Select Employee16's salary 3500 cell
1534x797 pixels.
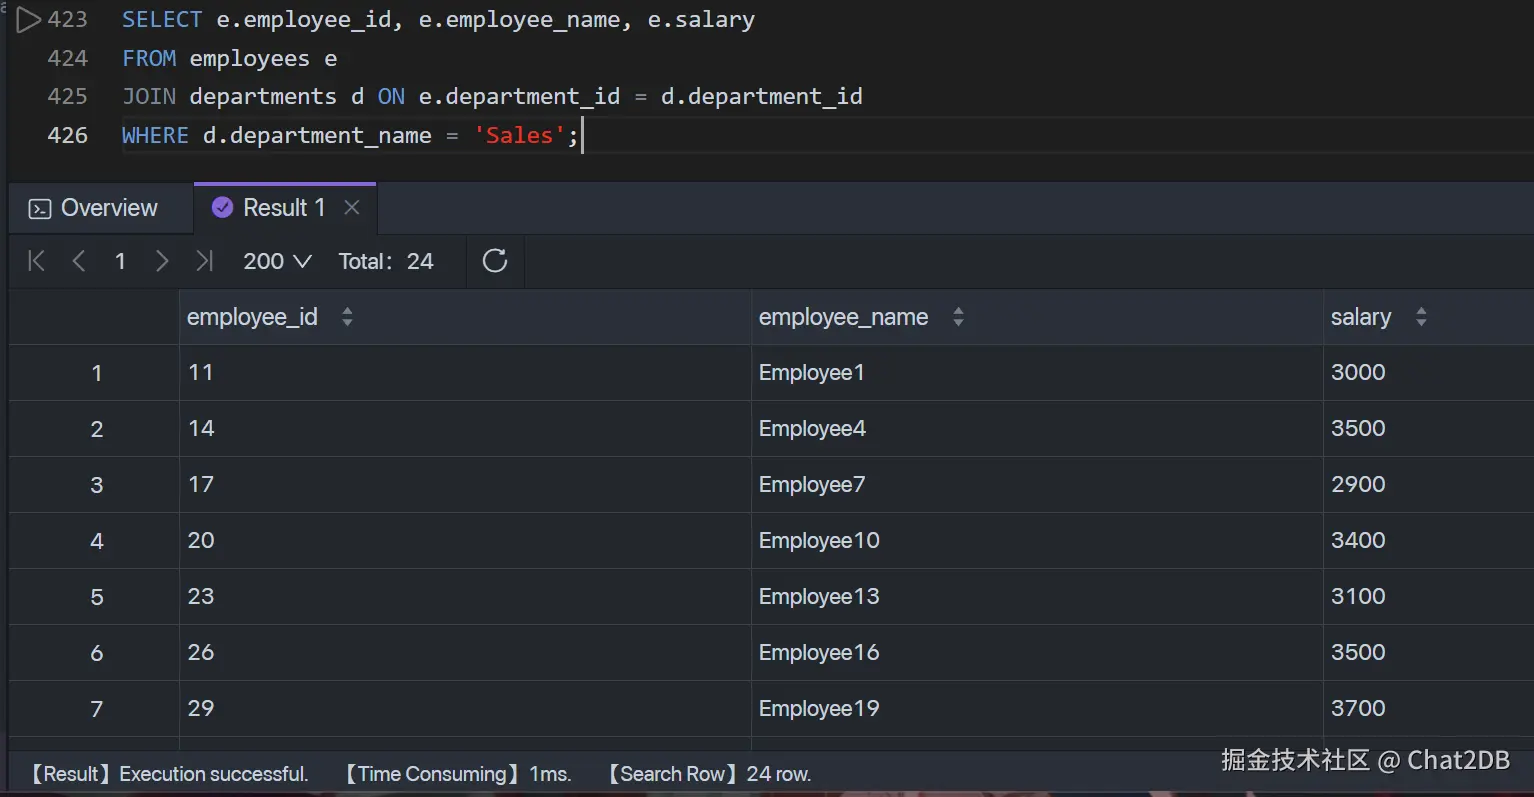(1429, 653)
